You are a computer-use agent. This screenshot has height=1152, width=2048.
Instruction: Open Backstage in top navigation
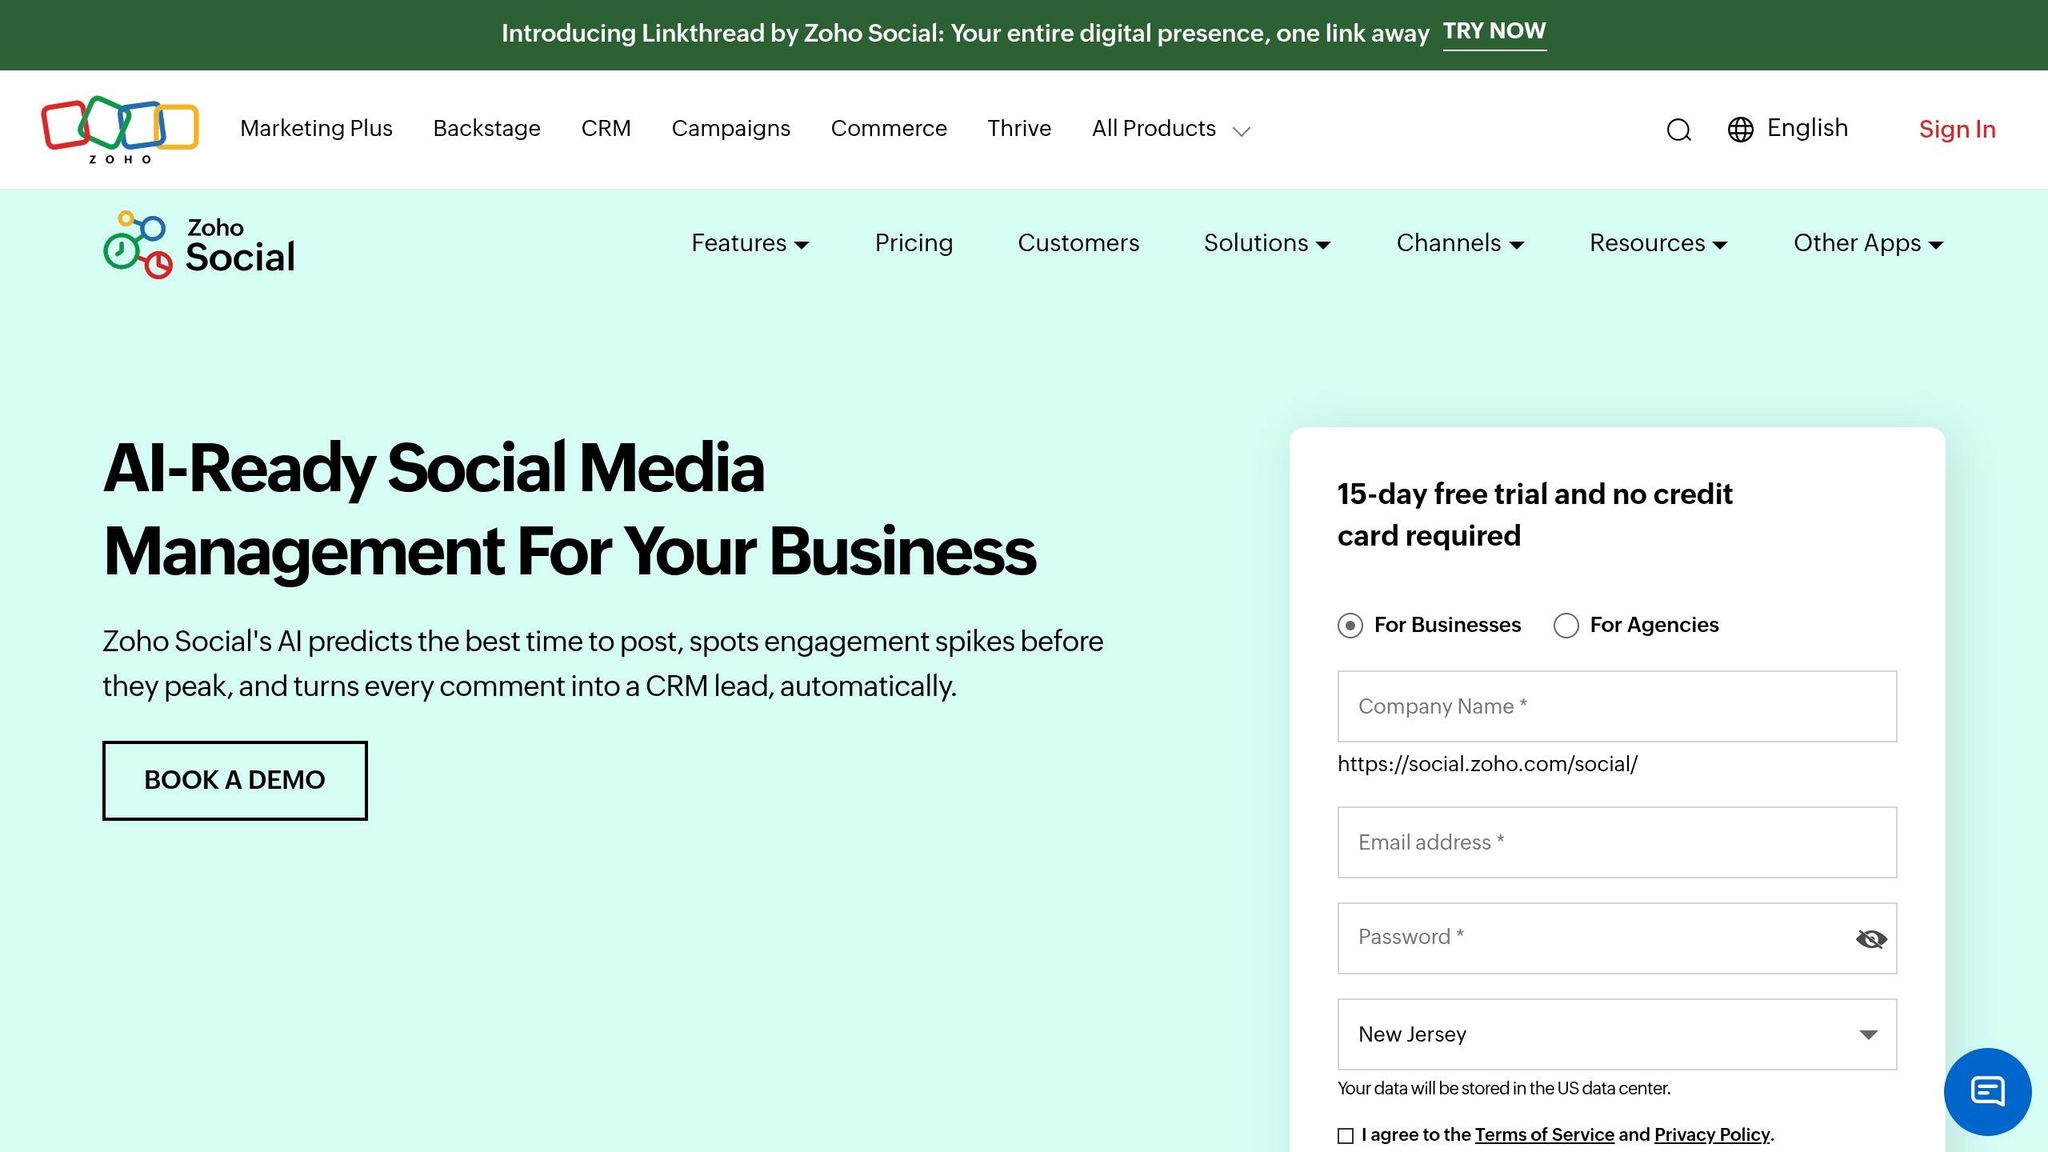[x=487, y=129]
